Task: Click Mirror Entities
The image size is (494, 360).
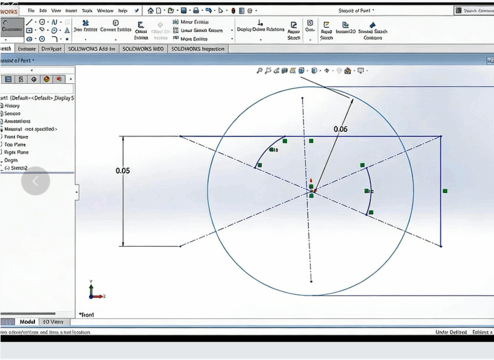Action: [x=191, y=22]
